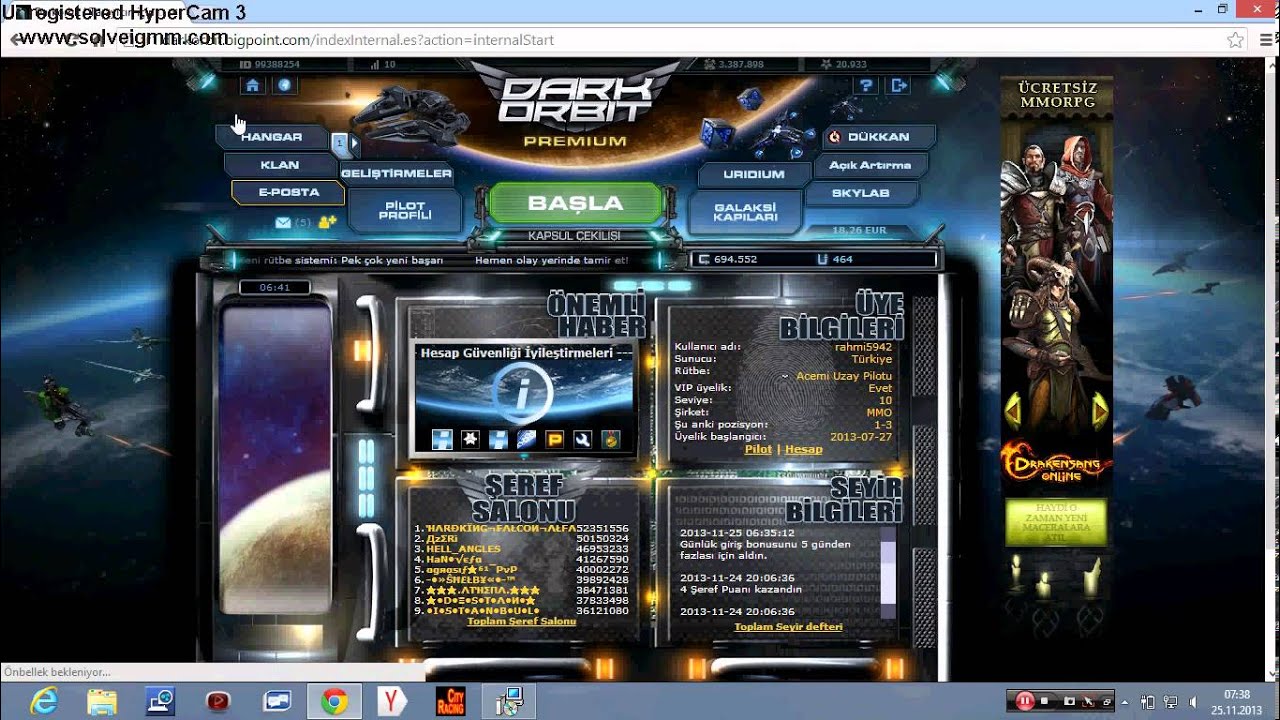This screenshot has height=720, width=1280.
Task: Open the mail envelope icon under E-POSTA
Action: tap(283, 222)
